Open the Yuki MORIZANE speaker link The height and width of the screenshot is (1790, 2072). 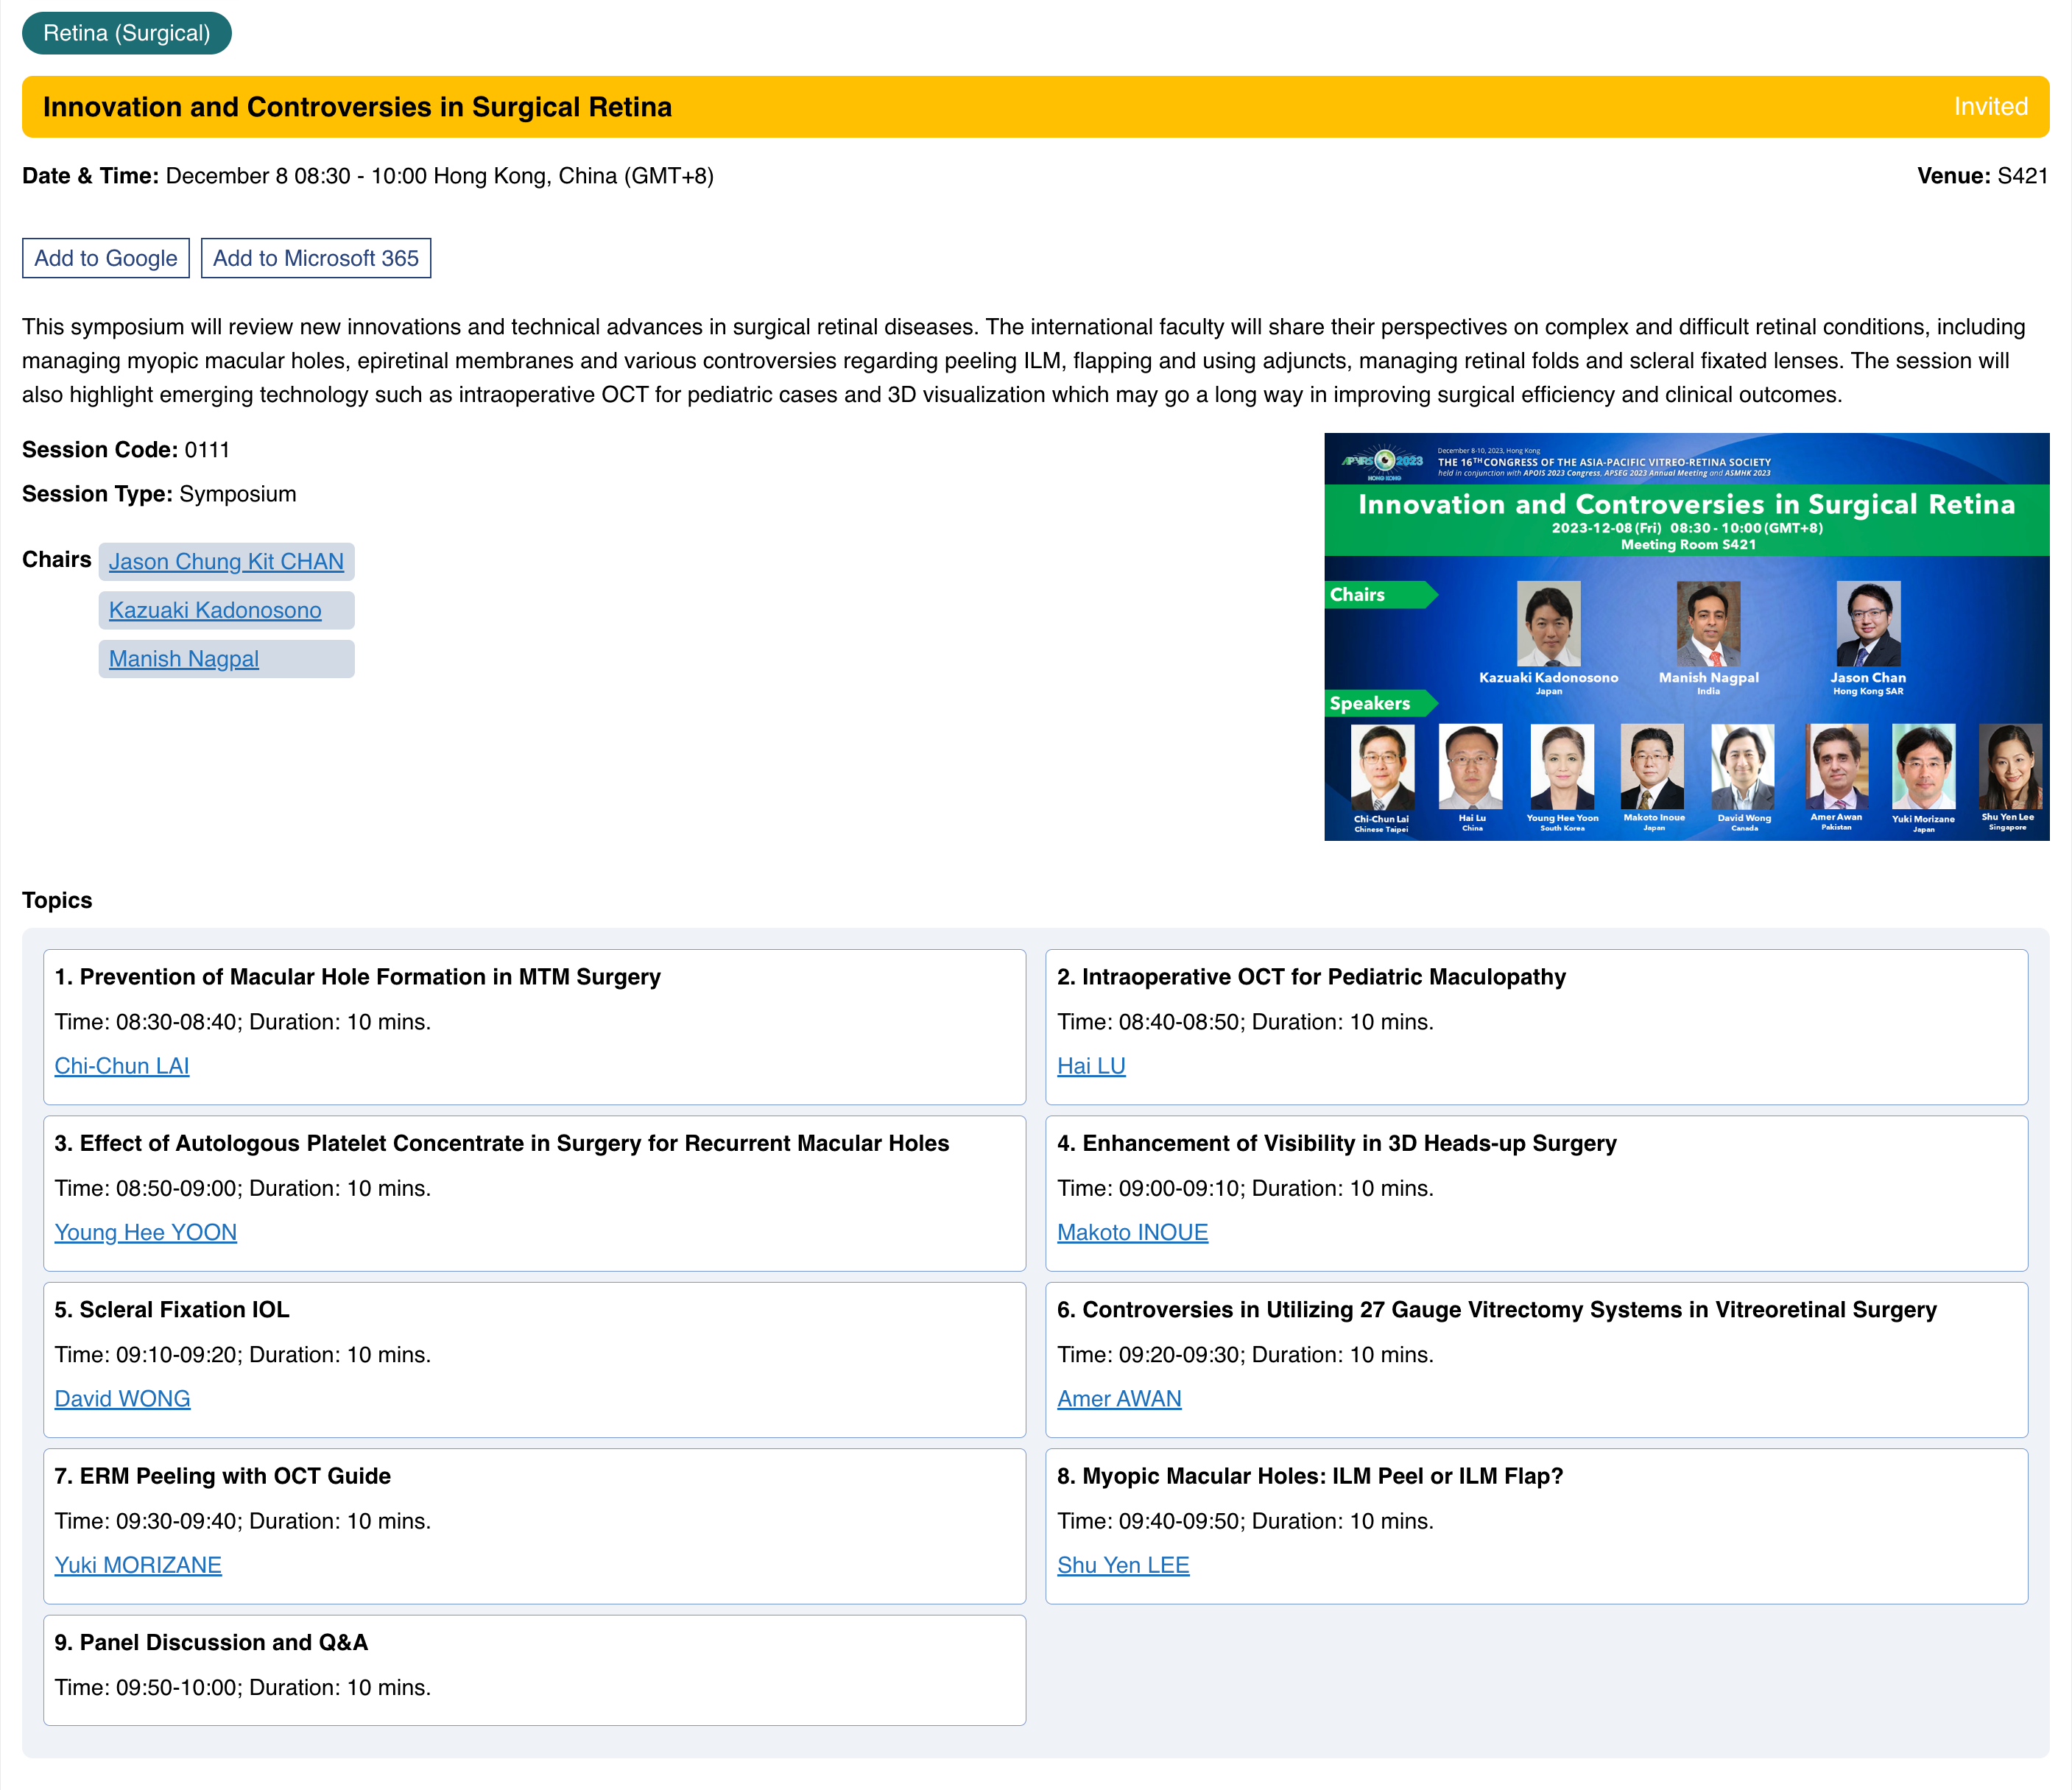point(138,1565)
